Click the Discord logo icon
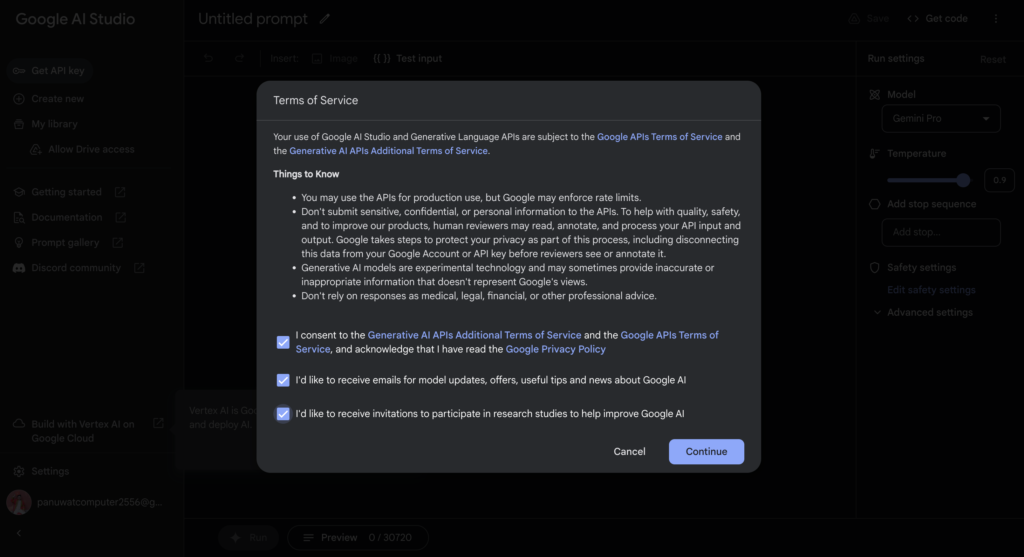This screenshot has height=557, width=1024. pos(19,268)
